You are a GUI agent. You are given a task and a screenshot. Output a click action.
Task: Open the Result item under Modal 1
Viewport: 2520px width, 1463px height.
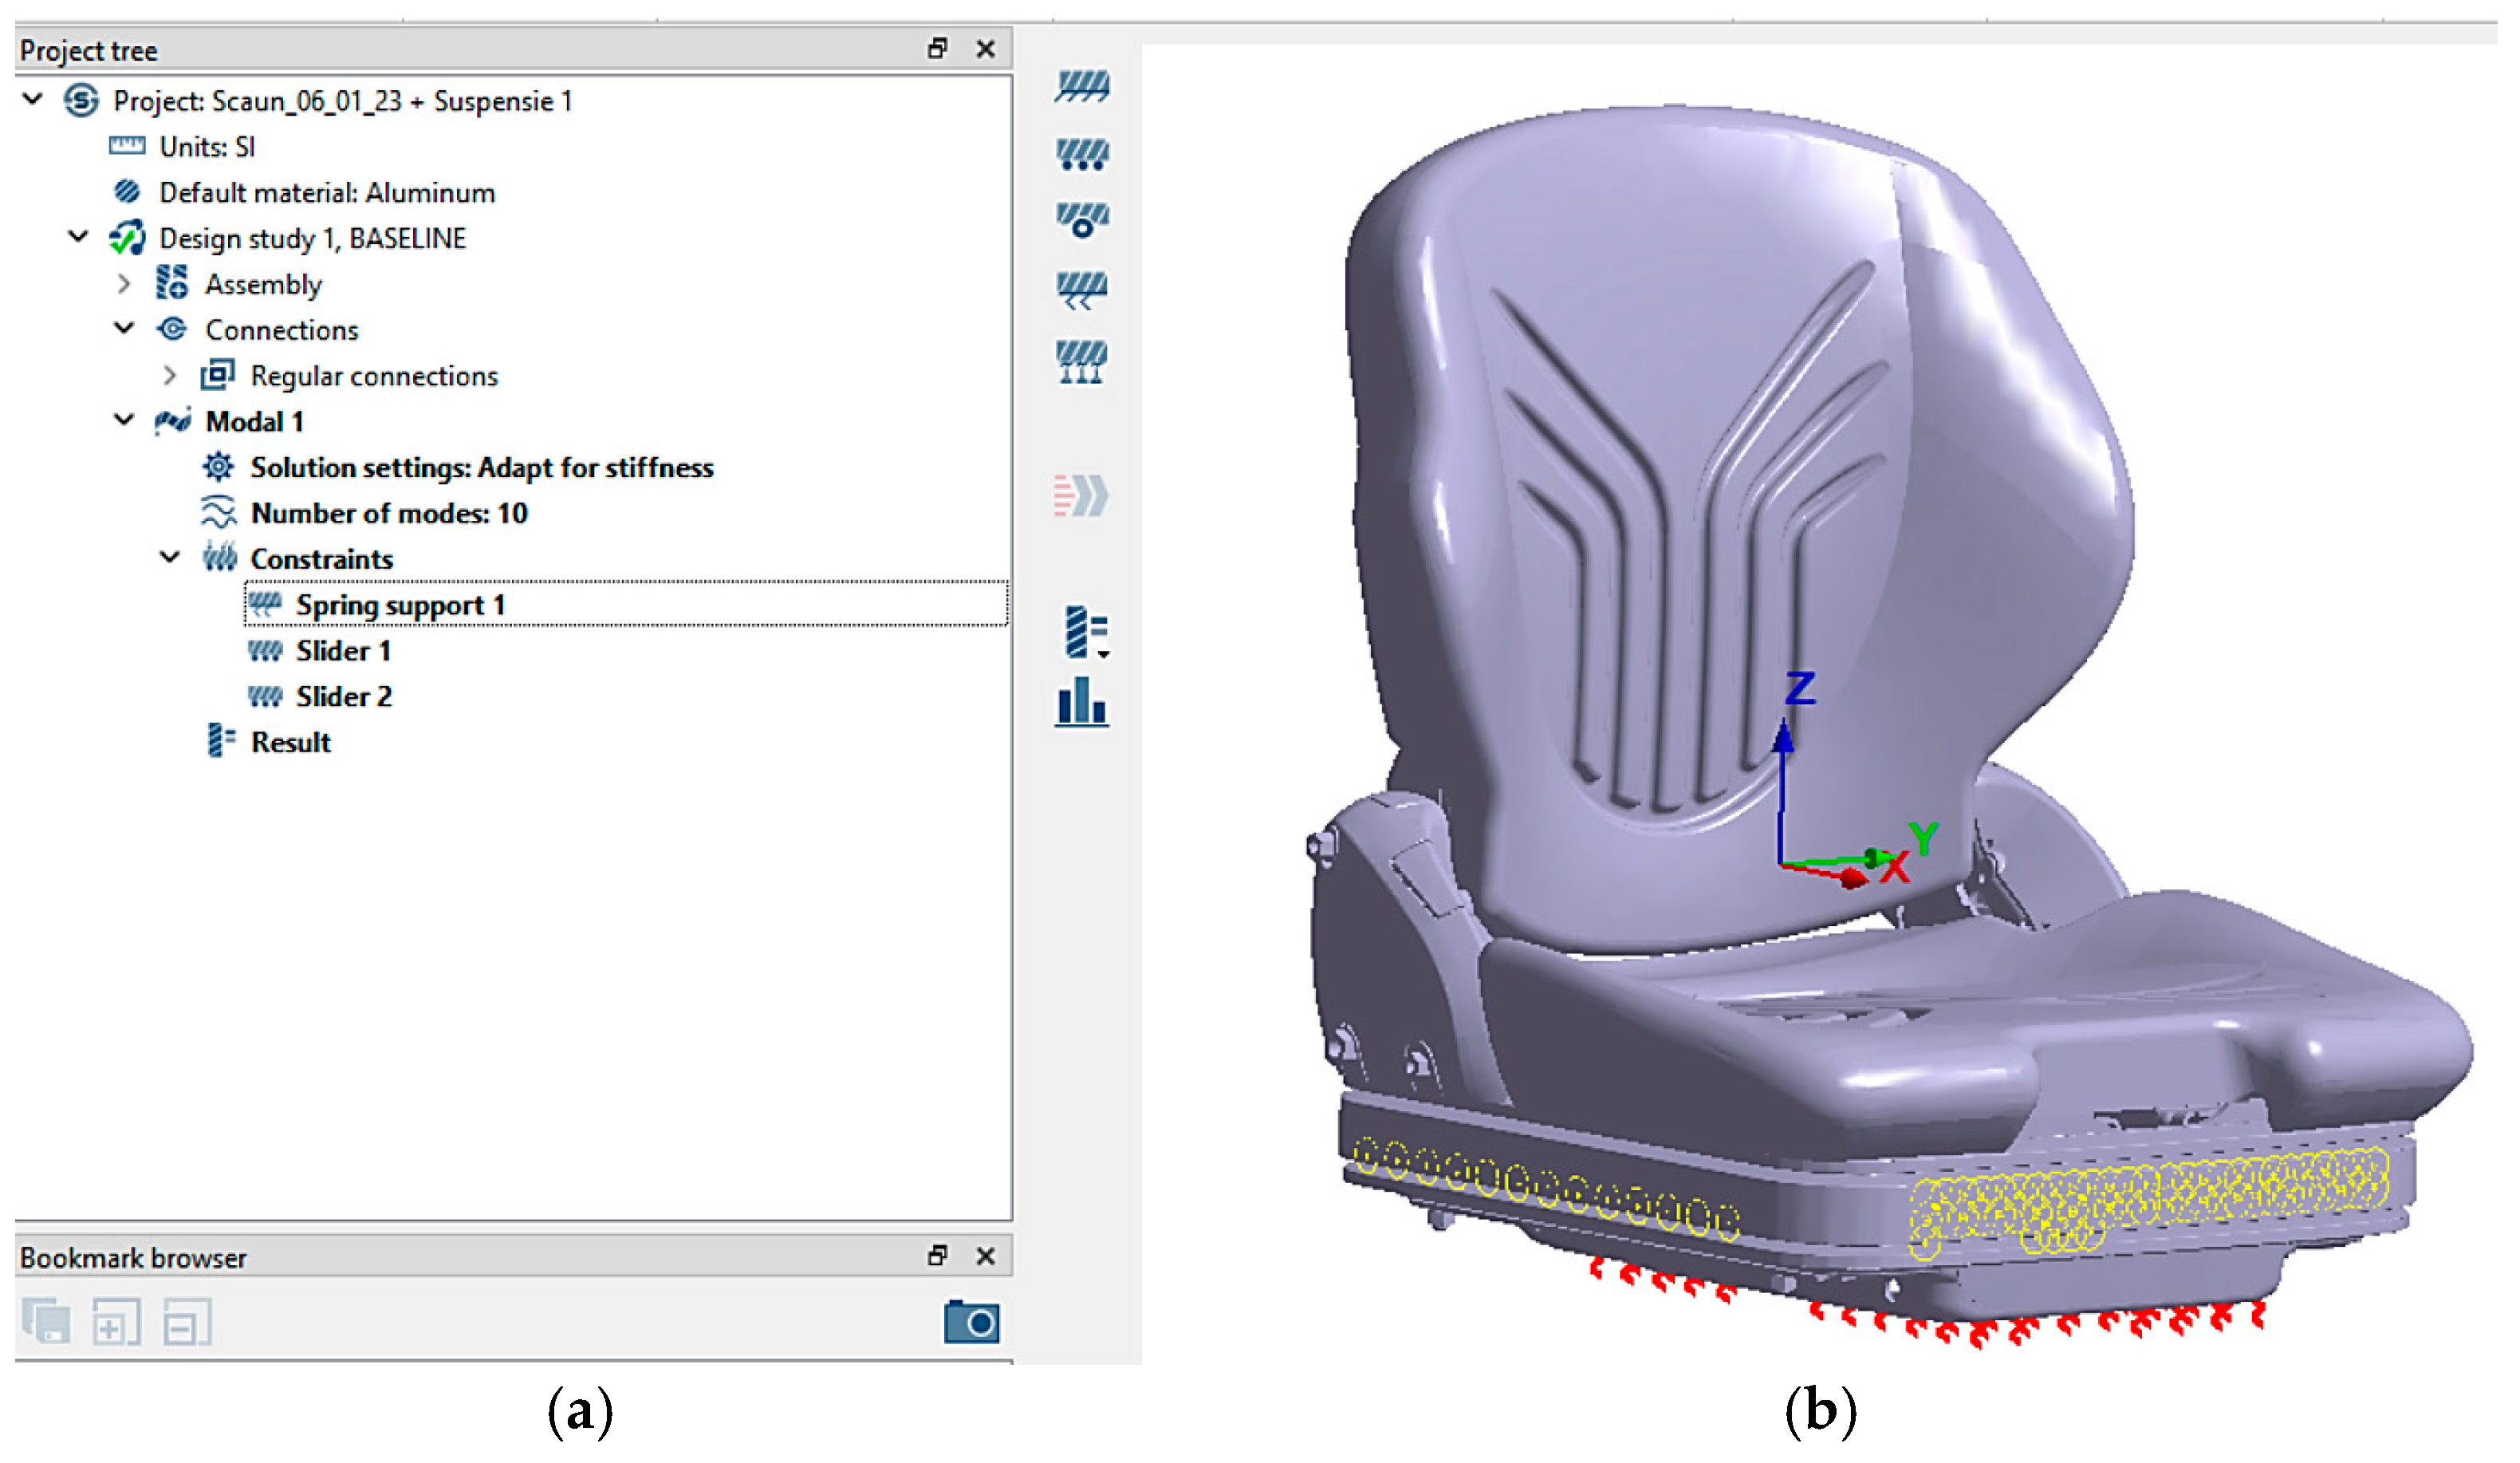point(290,742)
